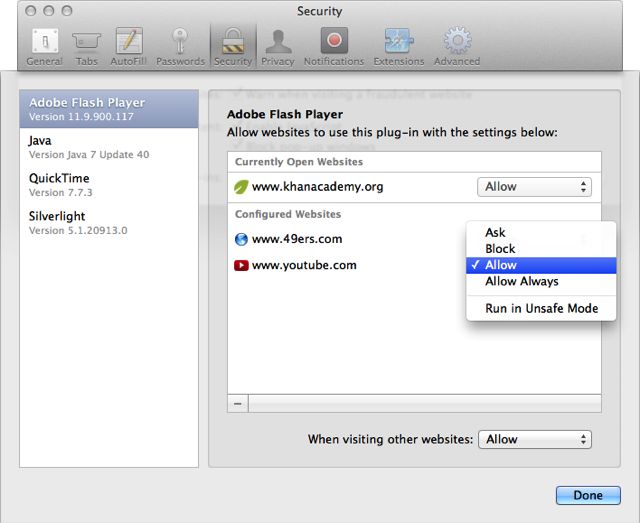The height and width of the screenshot is (523, 640).
Task: Open the Extensions preferences pane
Action: (x=399, y=47)
